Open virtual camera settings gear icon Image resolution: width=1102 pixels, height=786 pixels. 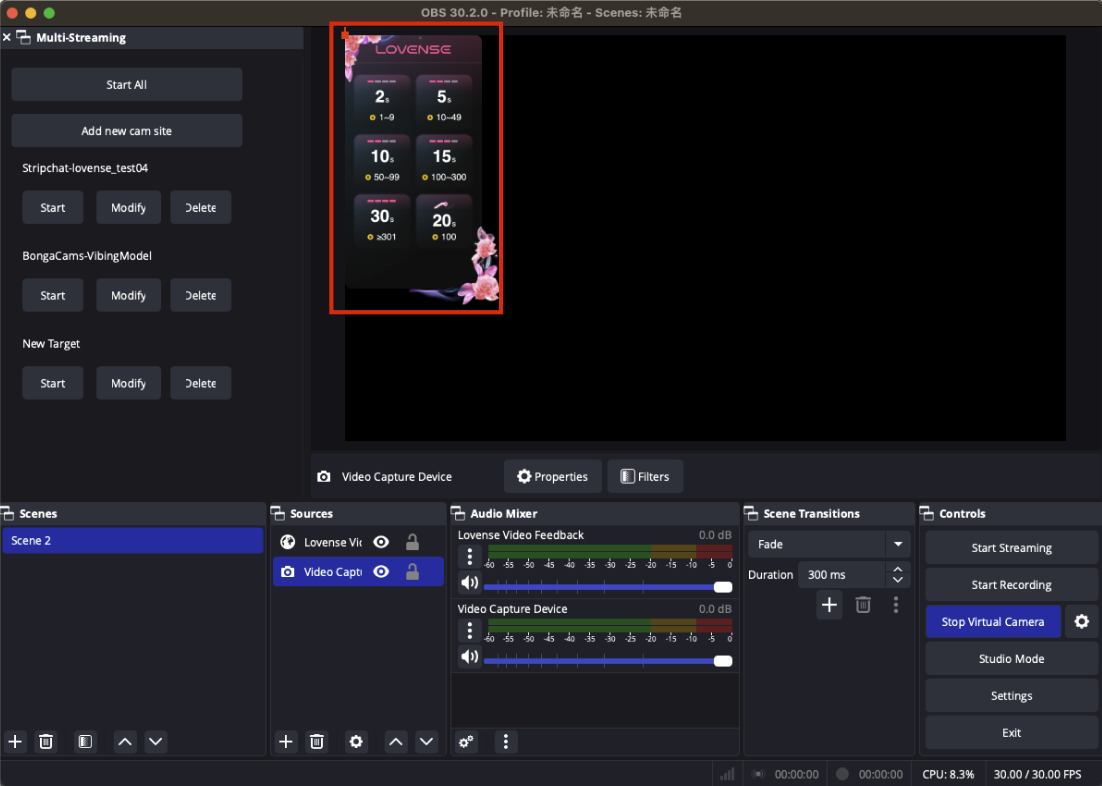point(1081,622)
